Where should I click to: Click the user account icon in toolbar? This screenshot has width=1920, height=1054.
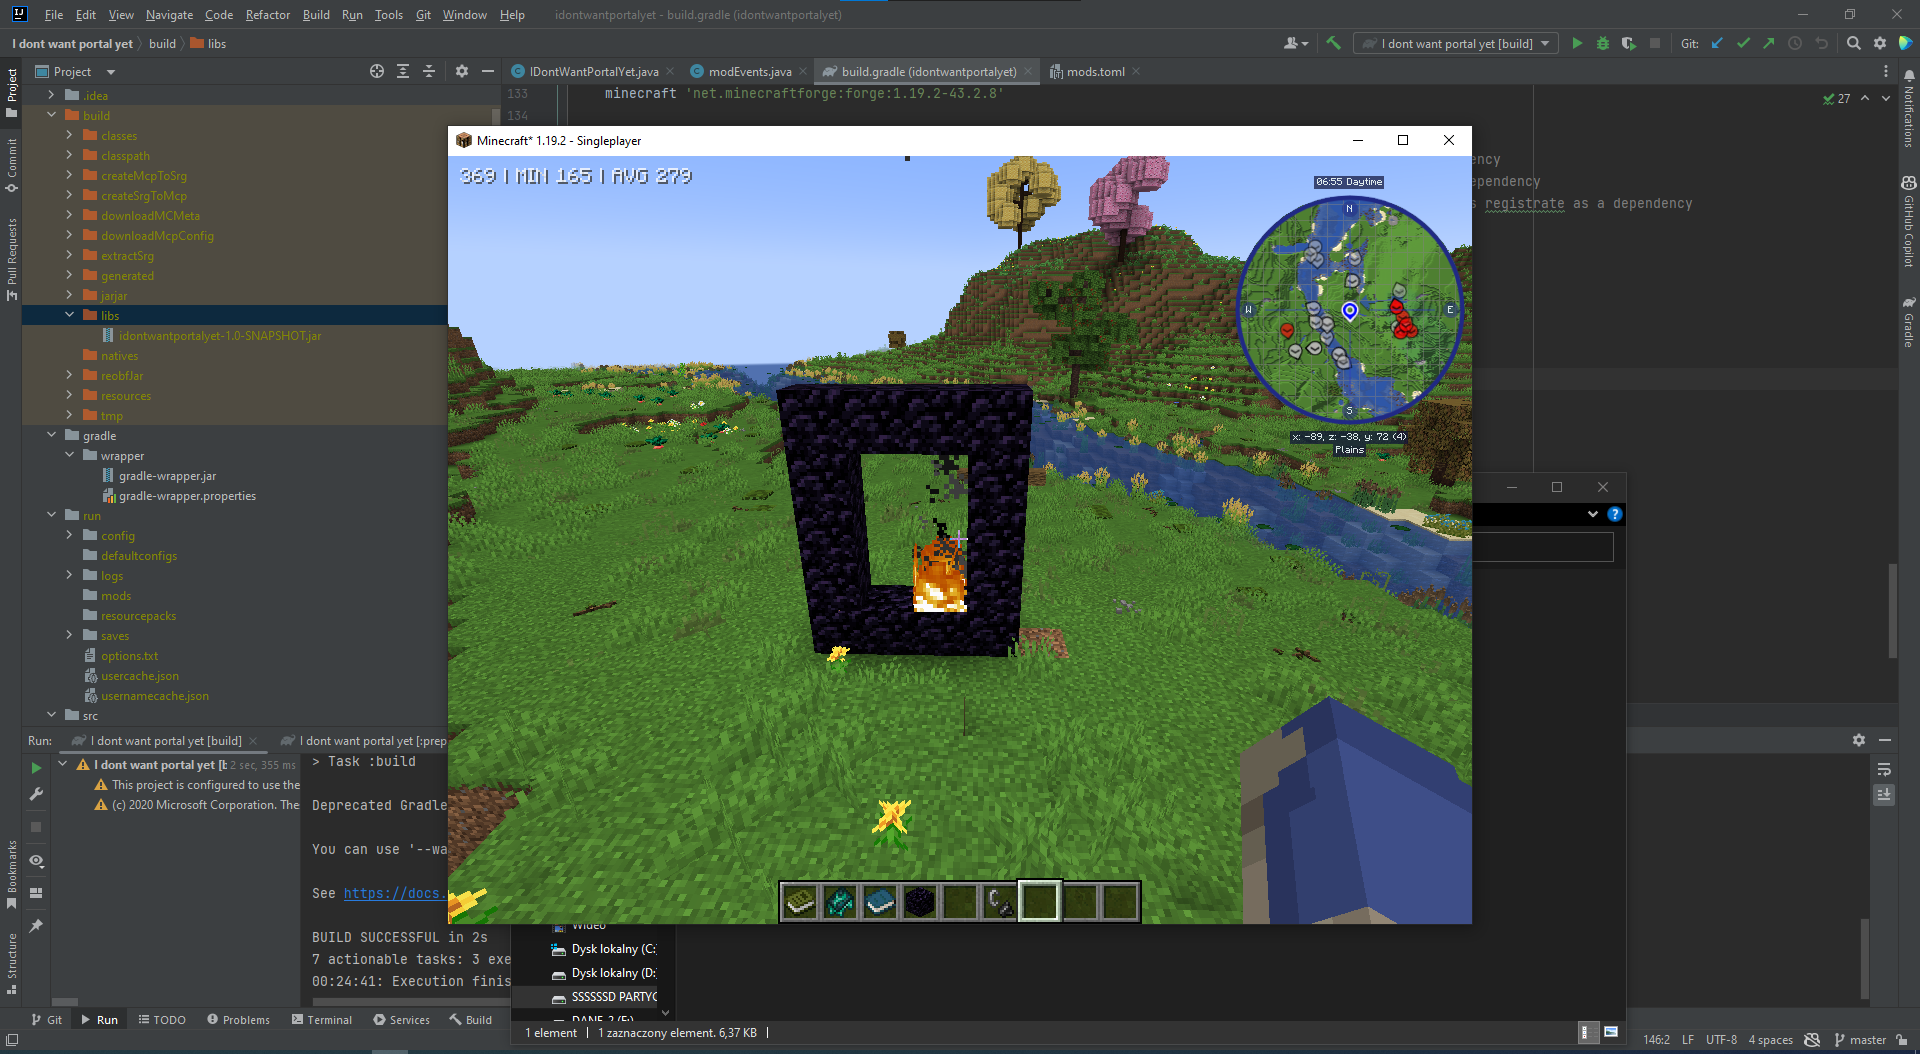click(x=1295, y=43)
